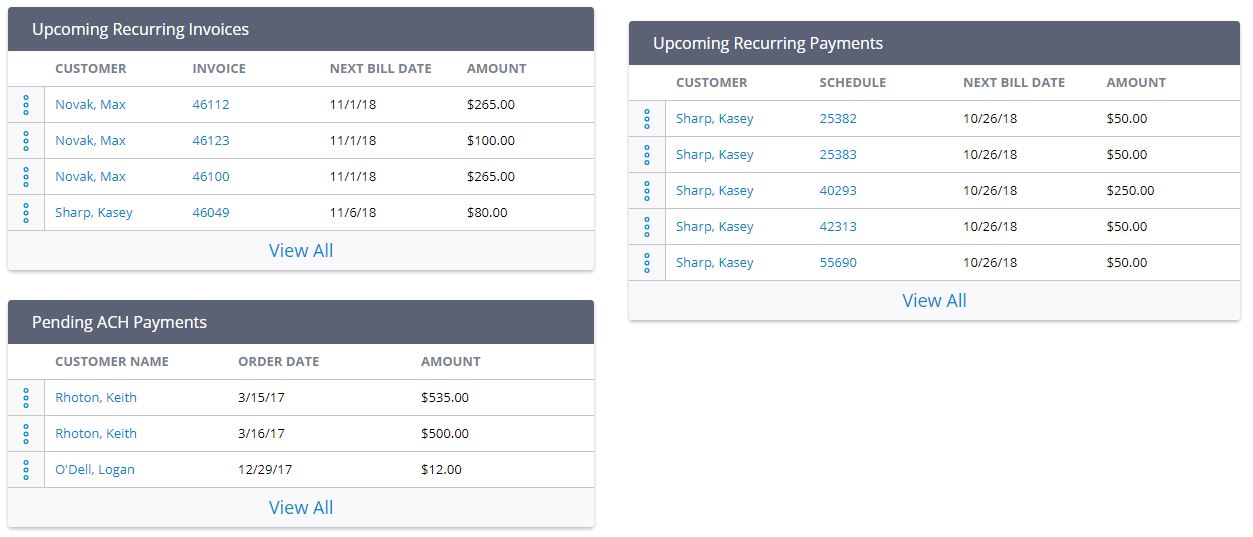Open actions menu for $535.00 ACH payment
Screen dimensions: 1253x537
point(26,398)
